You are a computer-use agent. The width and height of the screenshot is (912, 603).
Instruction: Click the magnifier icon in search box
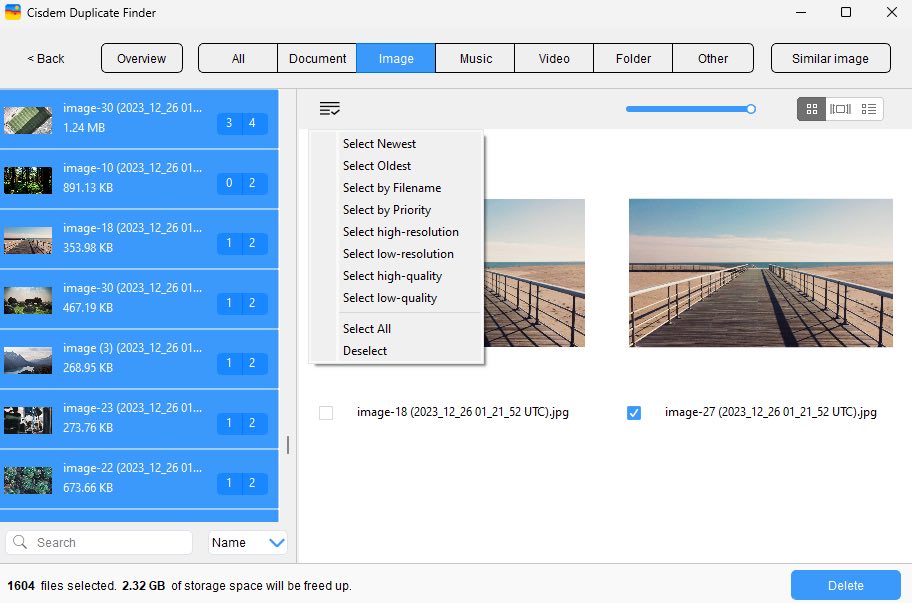point(21,542)
